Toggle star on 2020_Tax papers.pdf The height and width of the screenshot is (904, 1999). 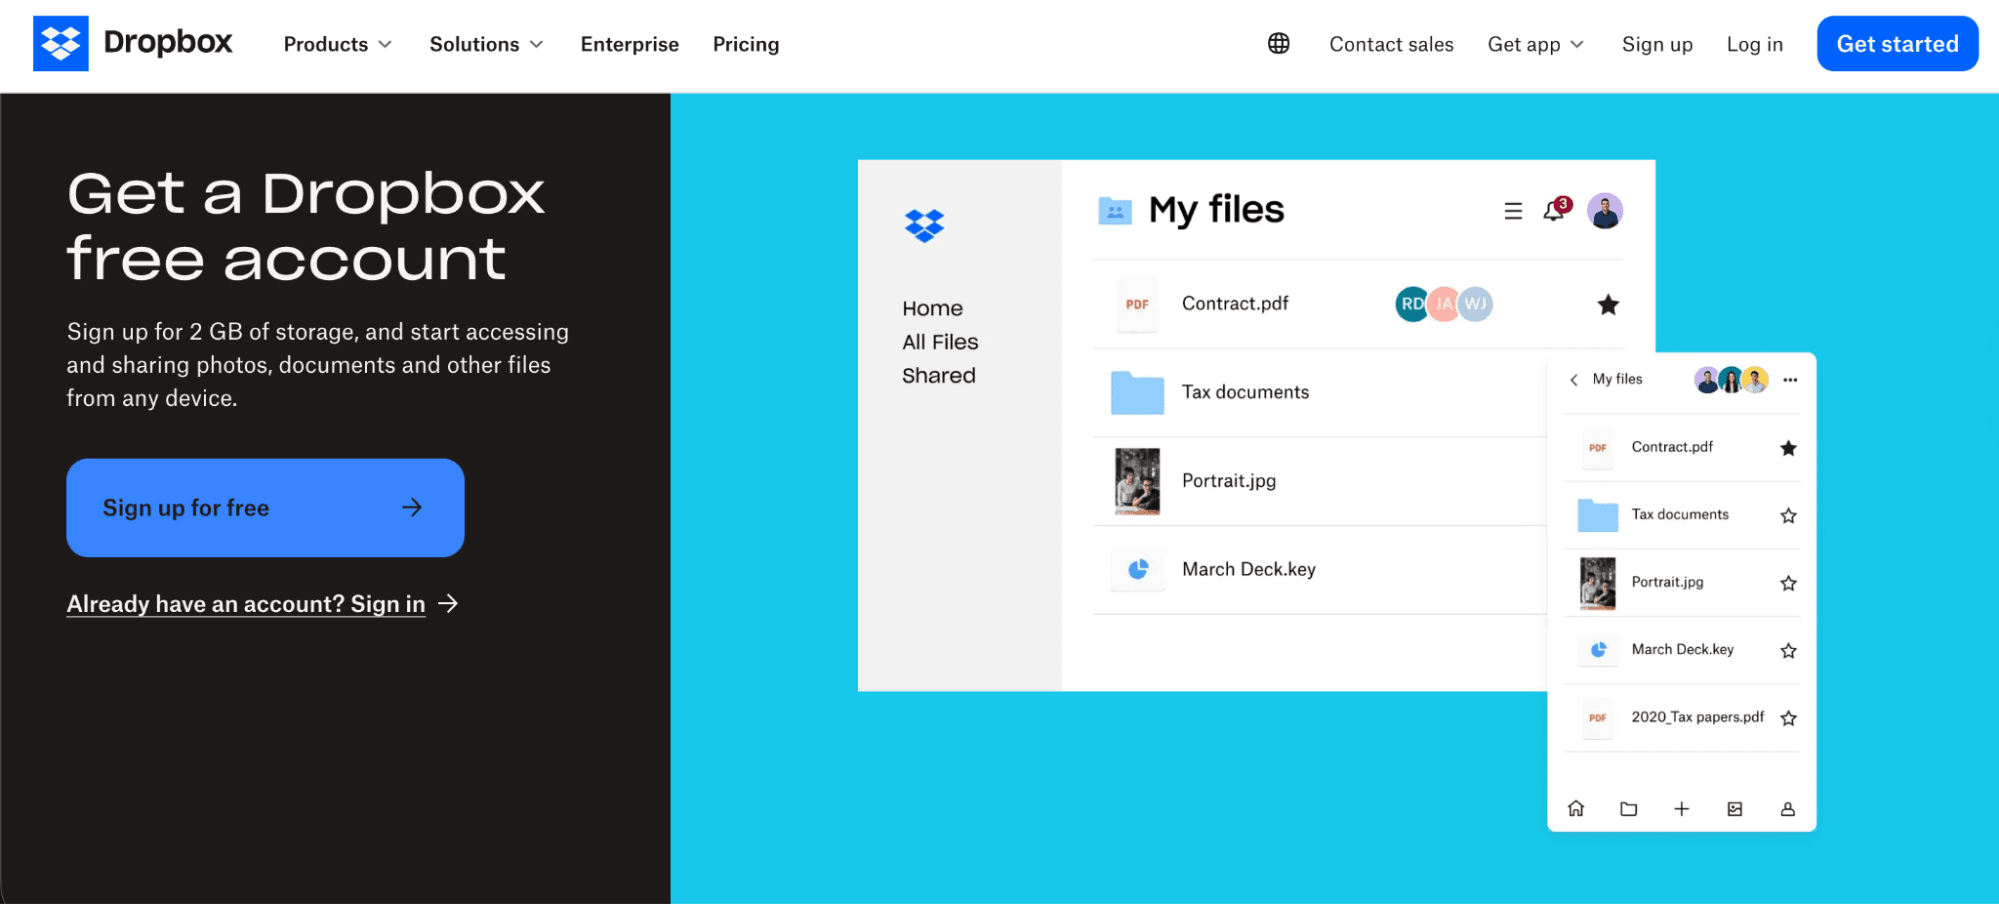(1788, 718)
